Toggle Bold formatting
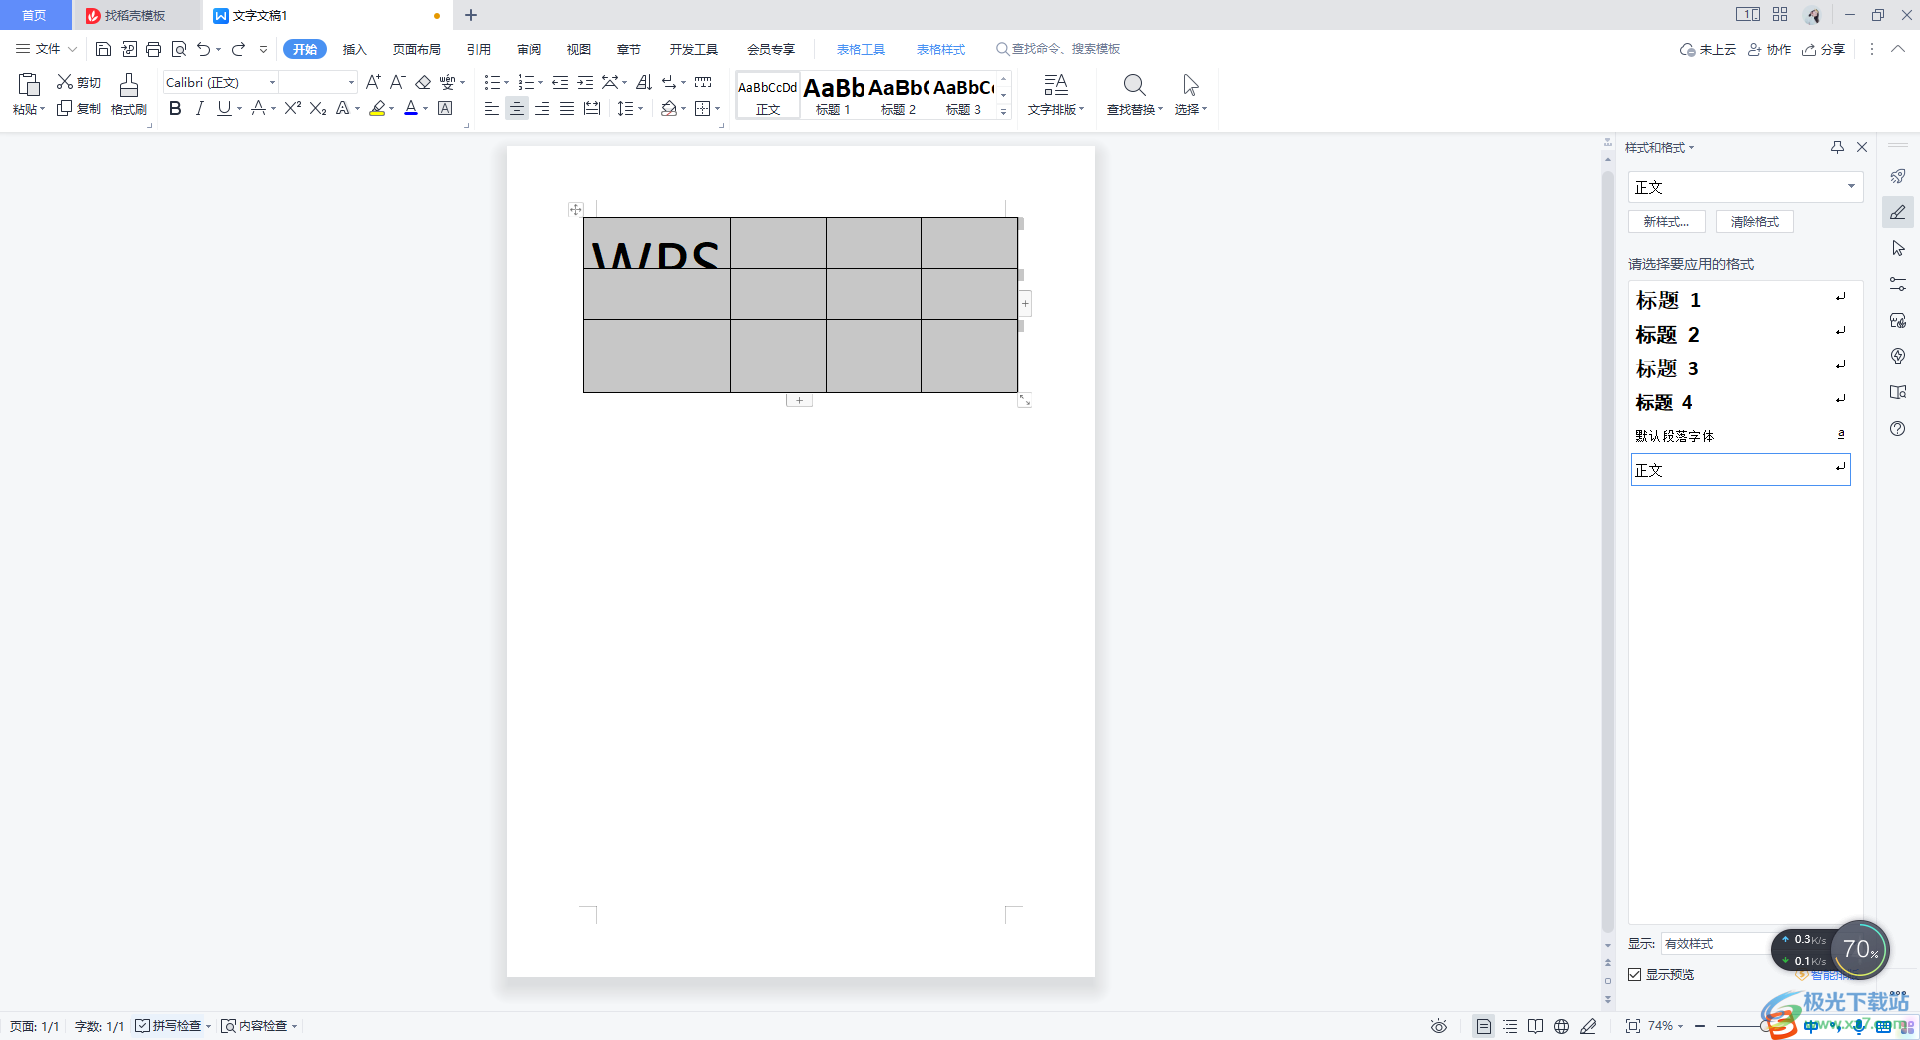Screen dimensions: 1920x1040 point(175,108)
